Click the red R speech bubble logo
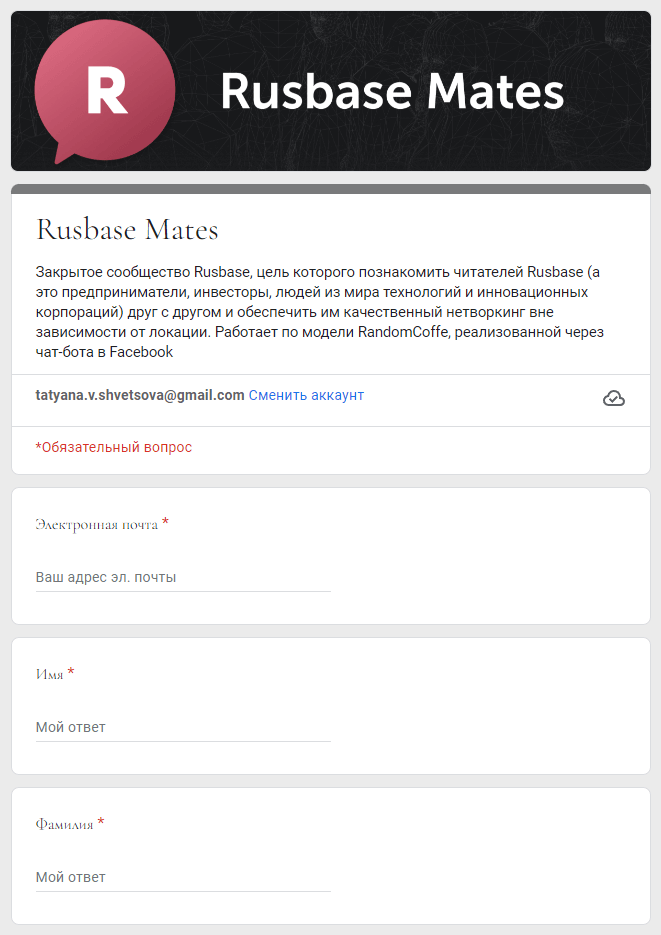 [105, 91]
